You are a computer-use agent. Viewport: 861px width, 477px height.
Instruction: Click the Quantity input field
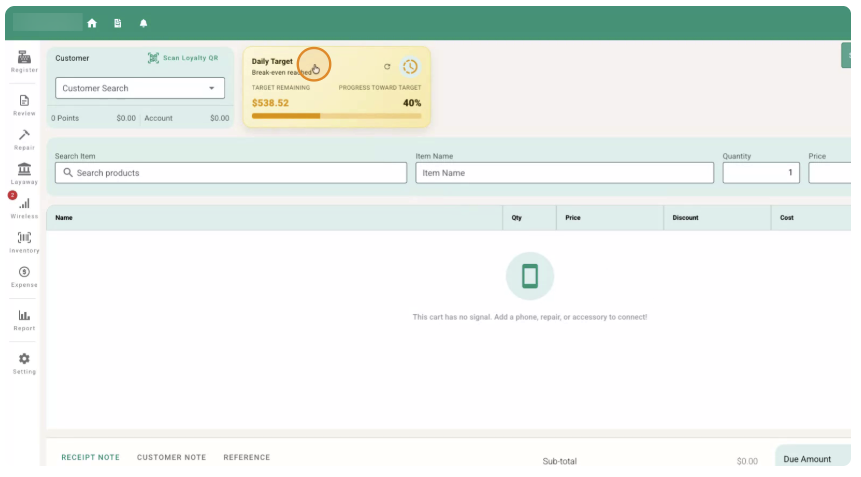[x=761, y=172]
